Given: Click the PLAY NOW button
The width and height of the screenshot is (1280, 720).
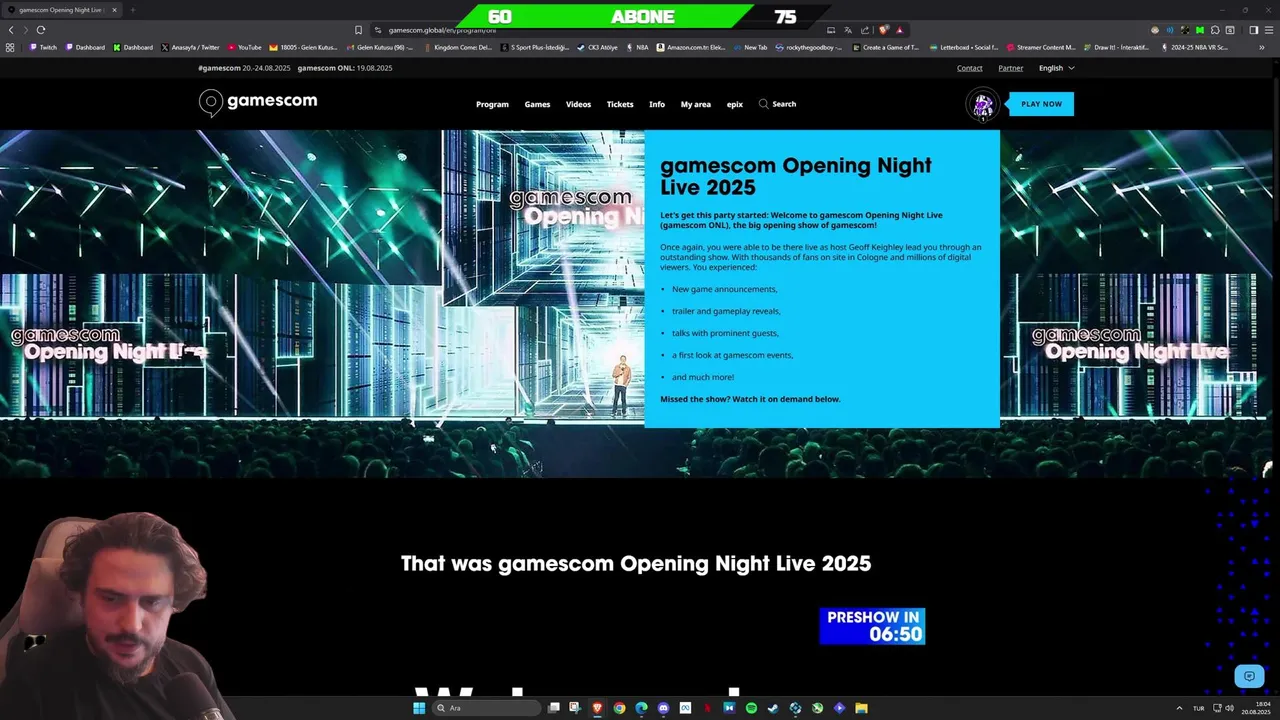Looking at the screenshot, I should click(x=1041, y=104).
